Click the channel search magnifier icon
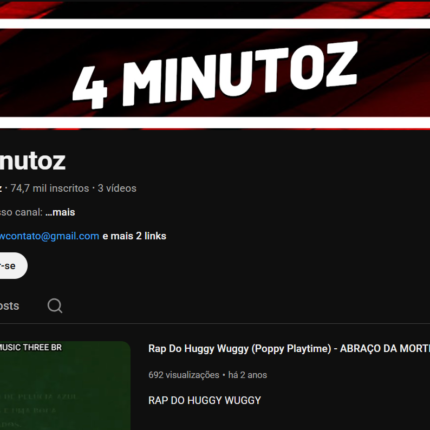The image size is (430, 430). tap(55, 306)
